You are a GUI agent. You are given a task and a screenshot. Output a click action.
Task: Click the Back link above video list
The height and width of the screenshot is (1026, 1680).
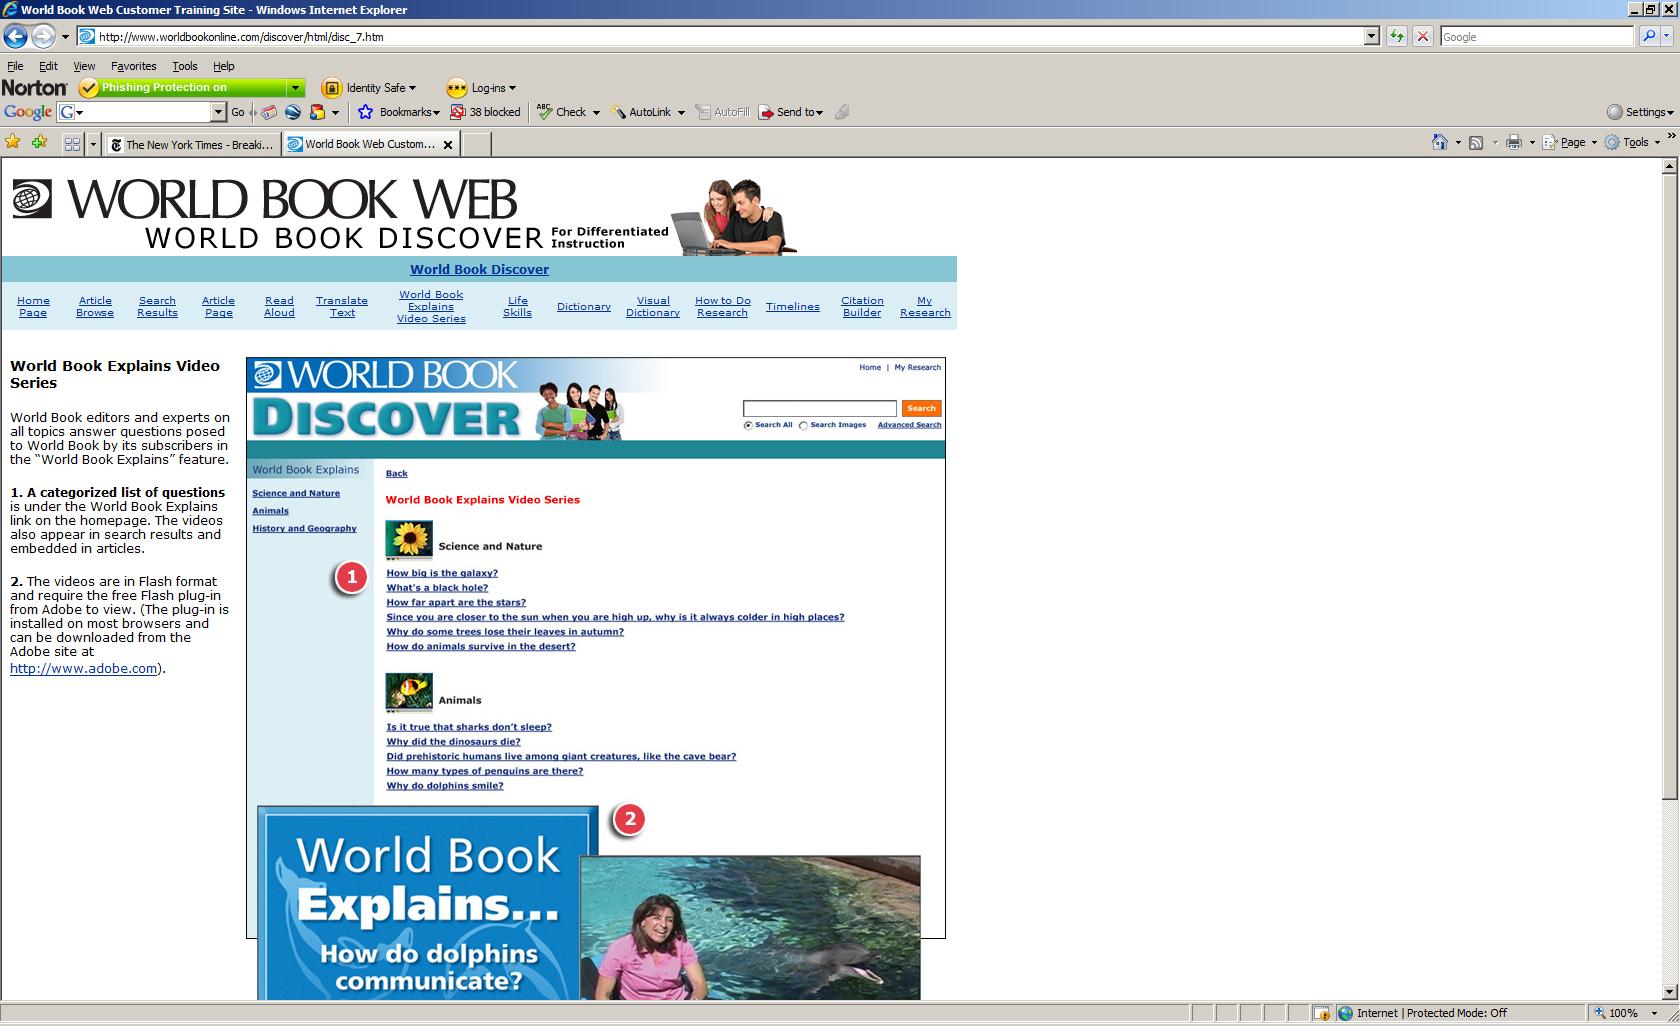(x=397, y=474)
